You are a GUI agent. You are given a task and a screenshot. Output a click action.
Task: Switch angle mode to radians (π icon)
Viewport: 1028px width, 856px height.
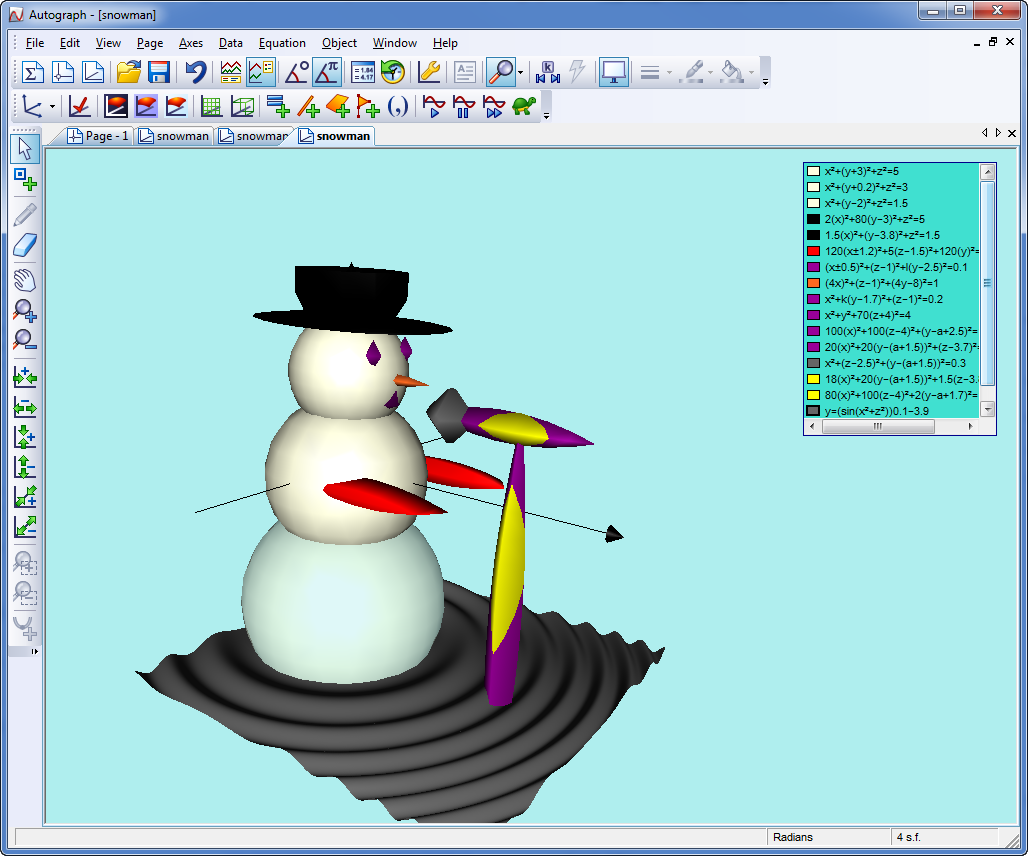point(326,72)
